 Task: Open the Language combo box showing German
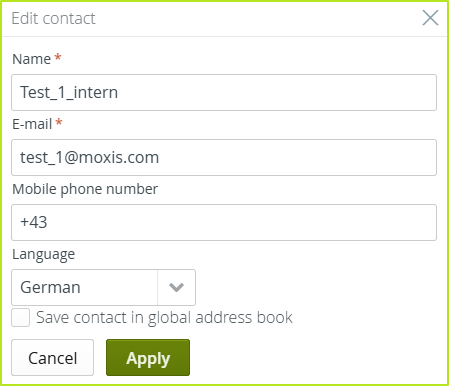[x=103, y=287]
